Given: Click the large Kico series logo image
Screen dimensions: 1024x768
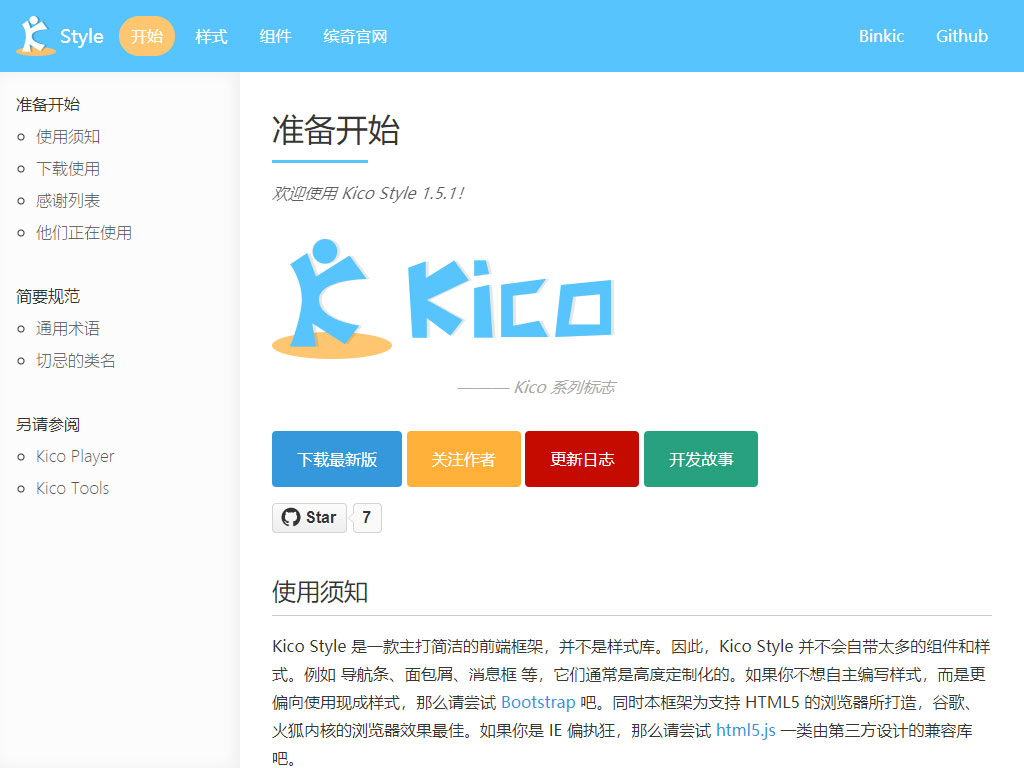Looking at the screenshot, I should tap(442, 299).
